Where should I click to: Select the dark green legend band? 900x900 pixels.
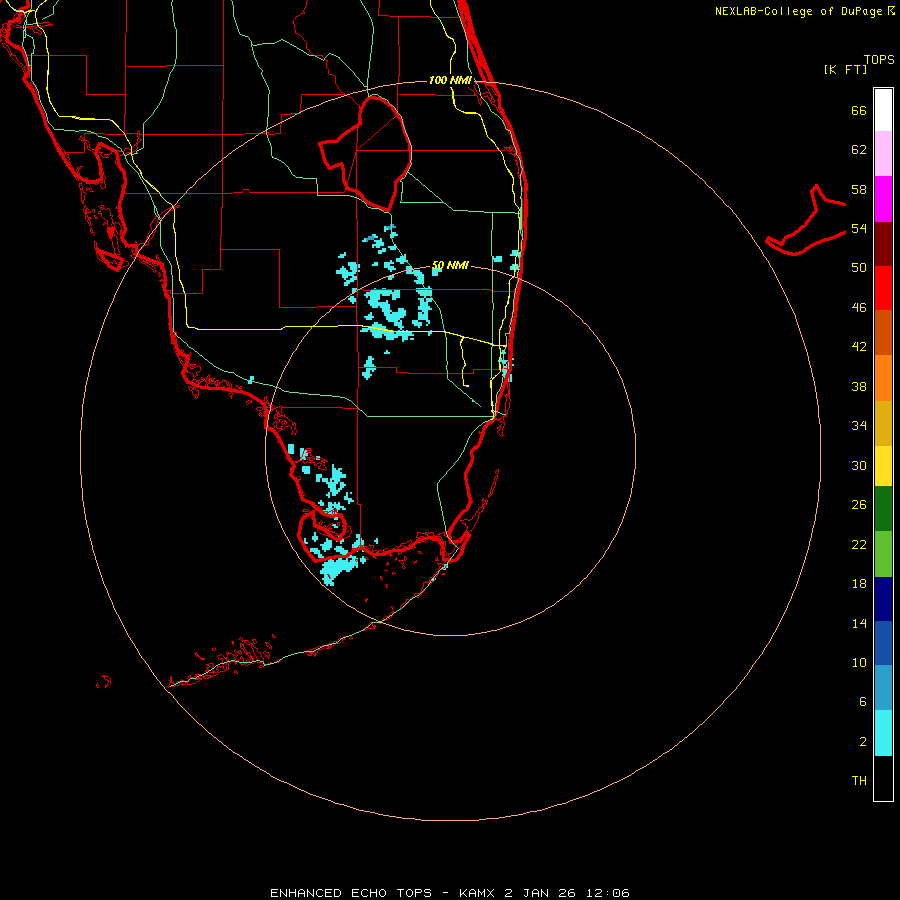[883, 509]
